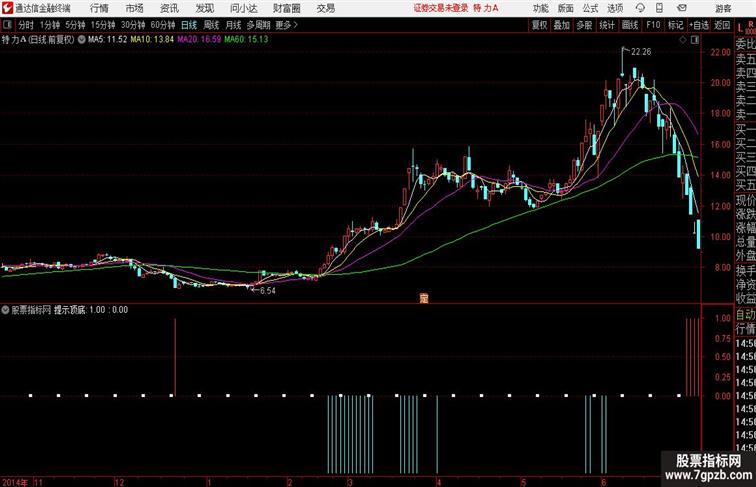756x487 pixels.
Task: Switch to the 5分钟 period tab
Action: pos(75,25)
